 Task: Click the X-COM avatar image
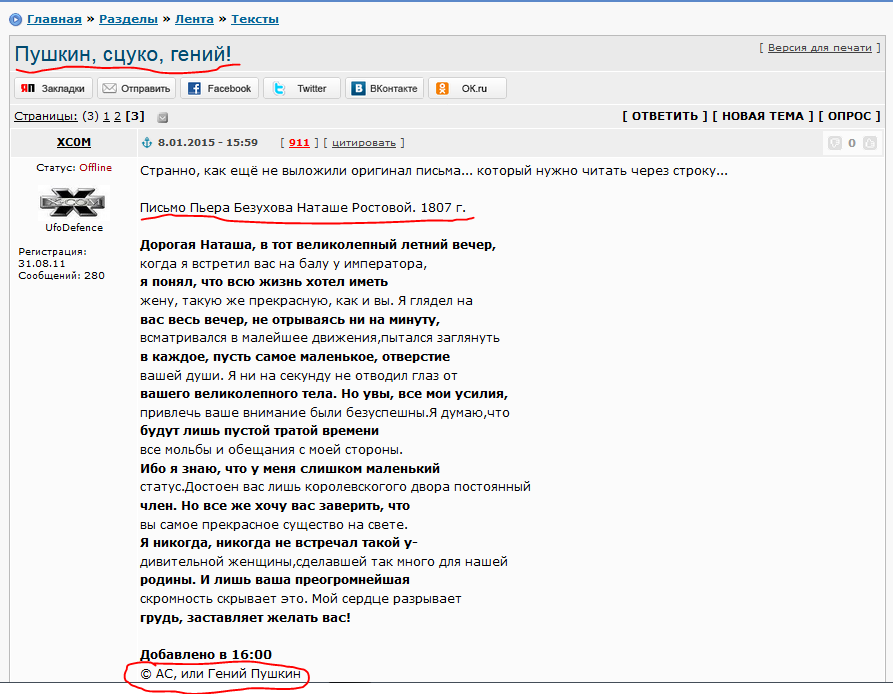point(73,202)
